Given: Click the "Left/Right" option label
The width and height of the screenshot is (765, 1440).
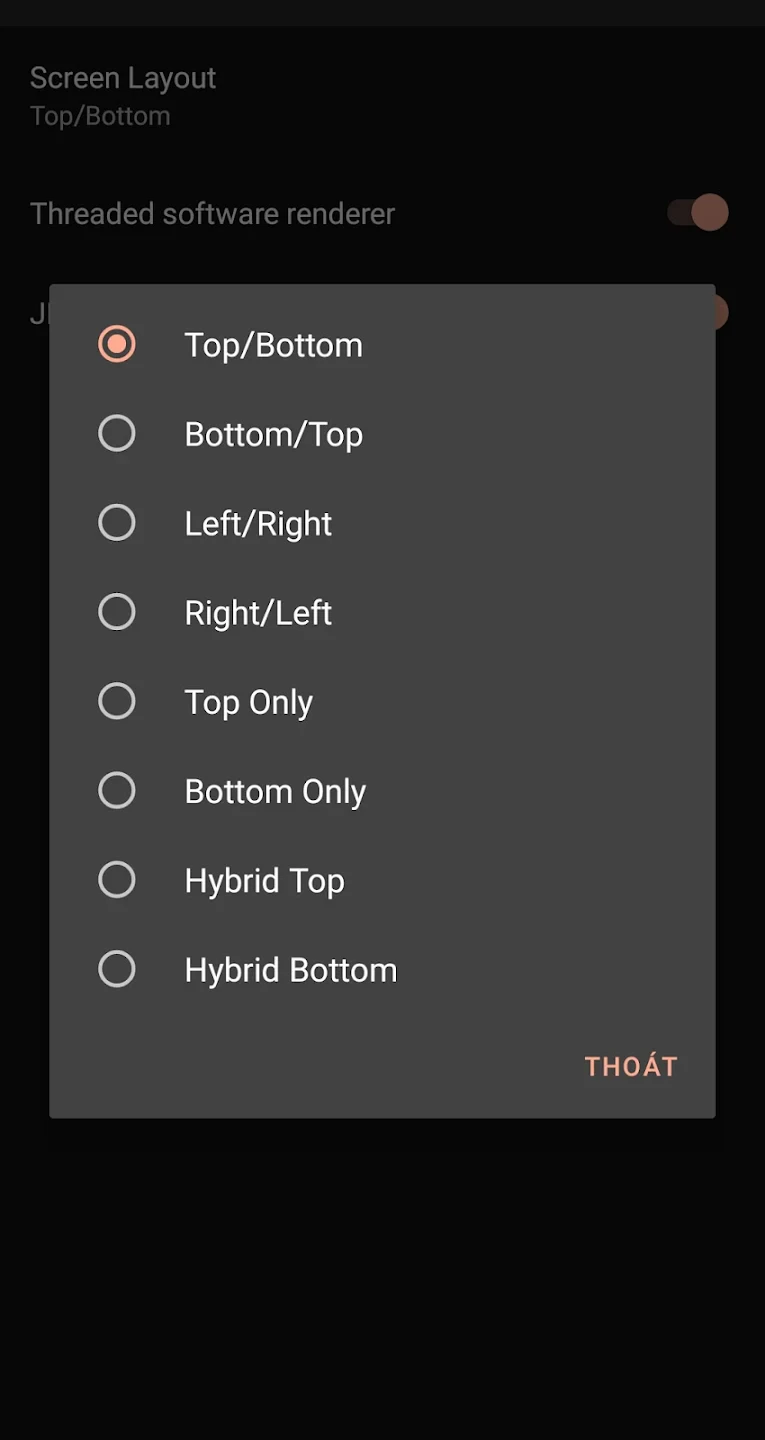Looking at the screenshot, I should pos(258,524).
